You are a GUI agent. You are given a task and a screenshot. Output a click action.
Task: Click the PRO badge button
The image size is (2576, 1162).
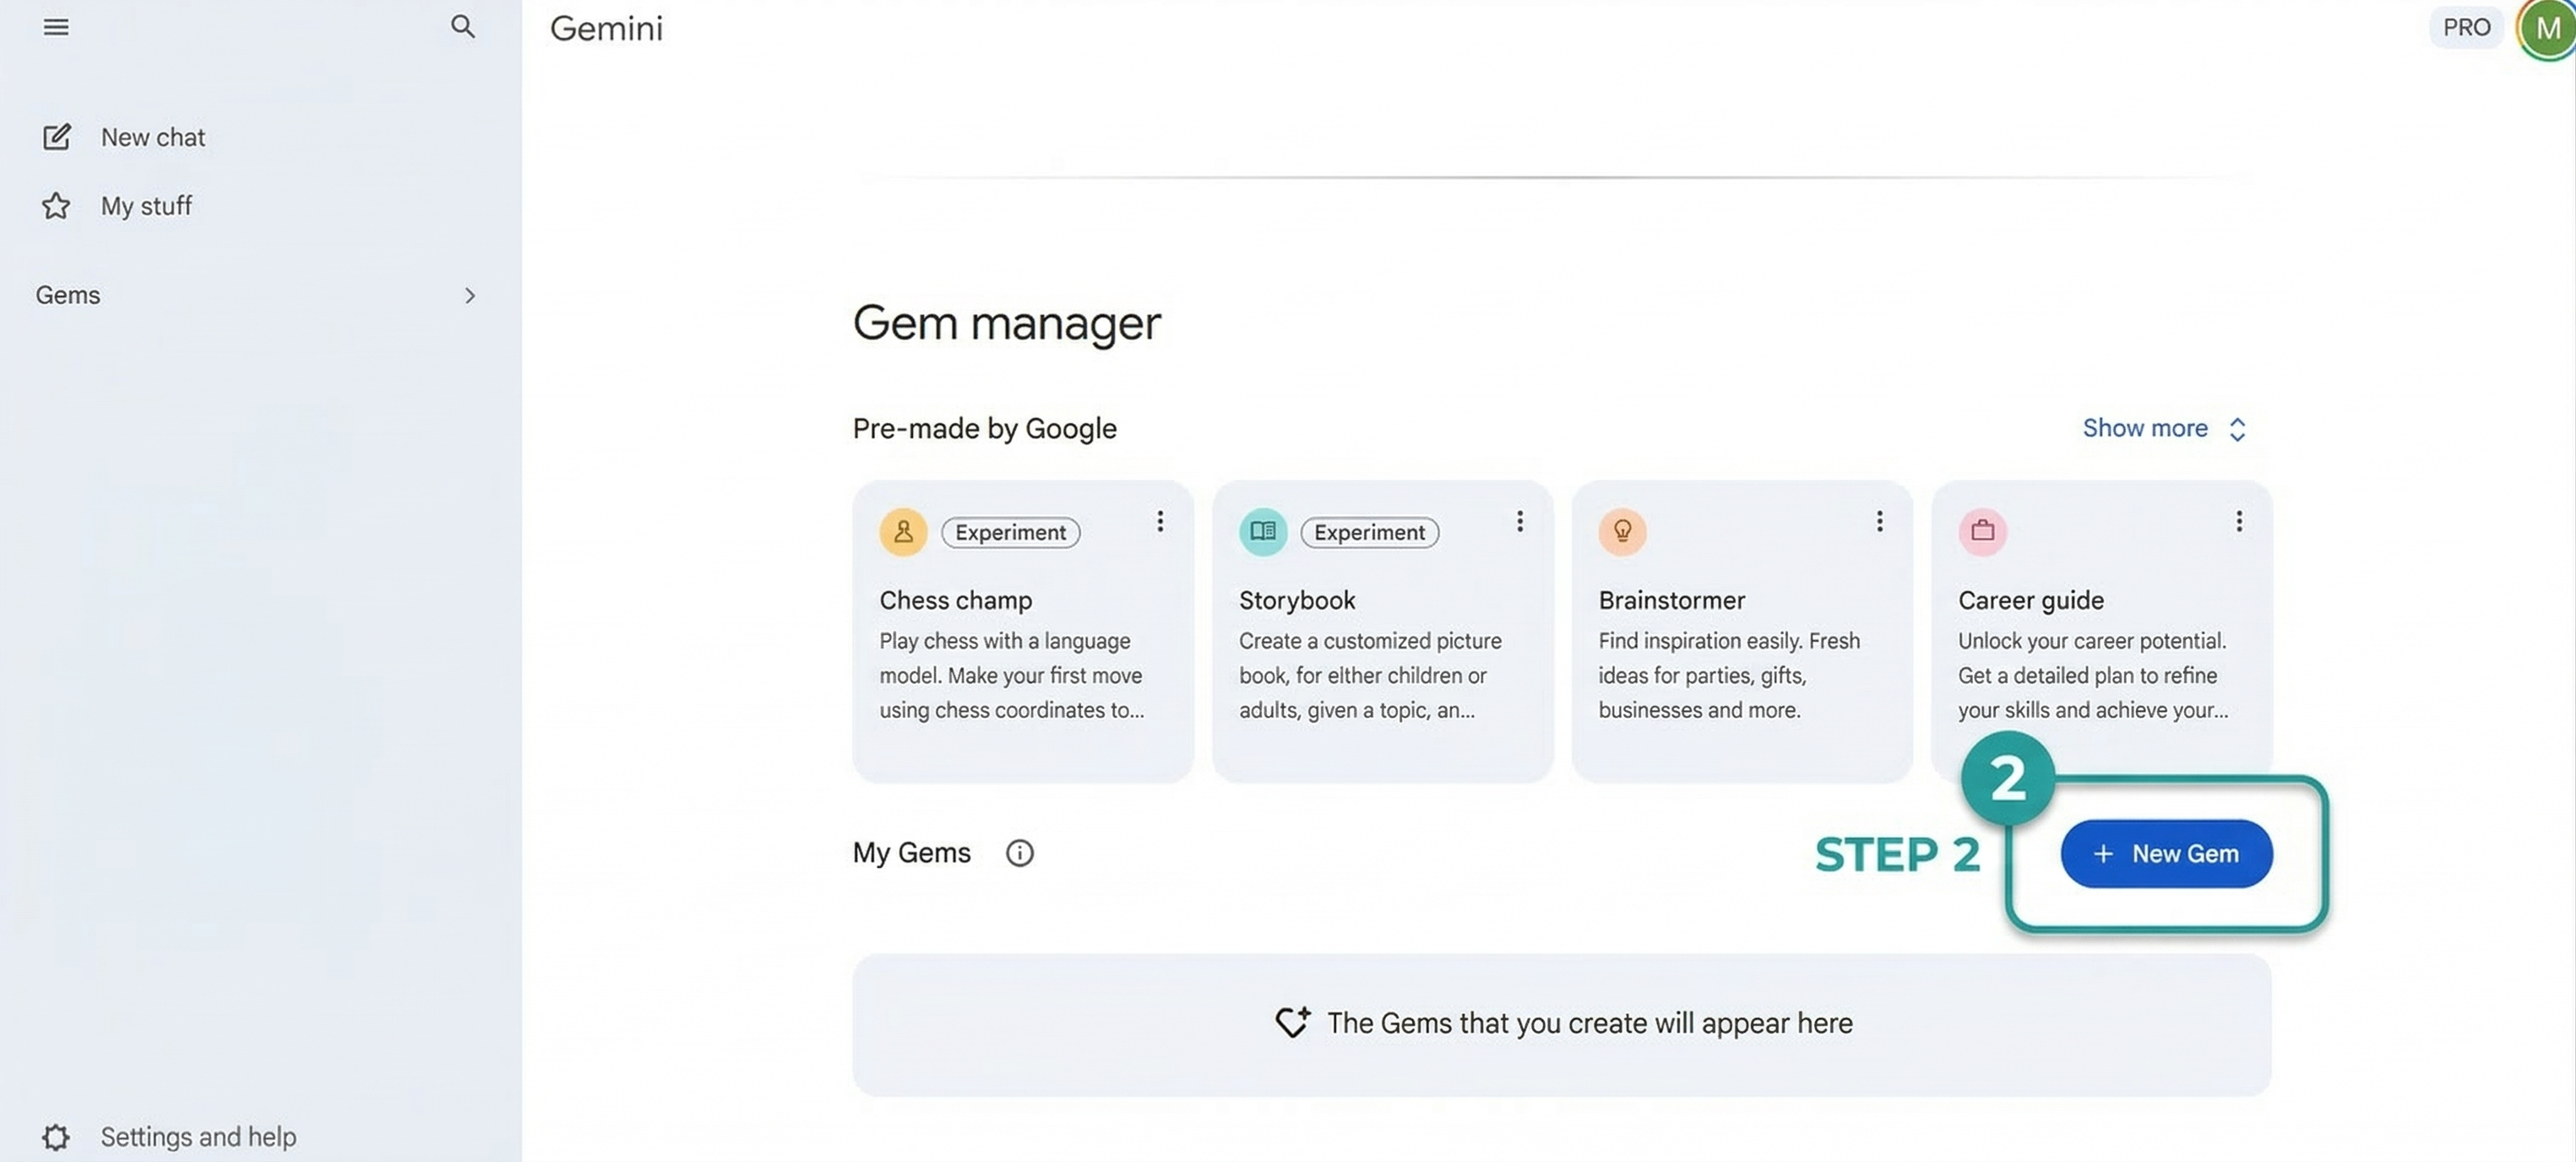click(x=2466, y=27)
